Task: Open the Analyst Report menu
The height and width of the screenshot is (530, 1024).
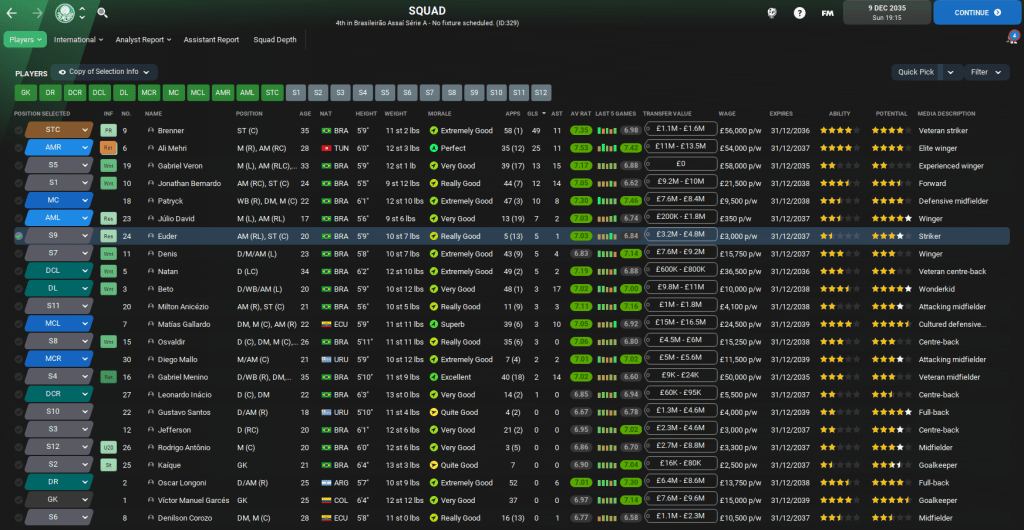Action: tap(143, 40)
